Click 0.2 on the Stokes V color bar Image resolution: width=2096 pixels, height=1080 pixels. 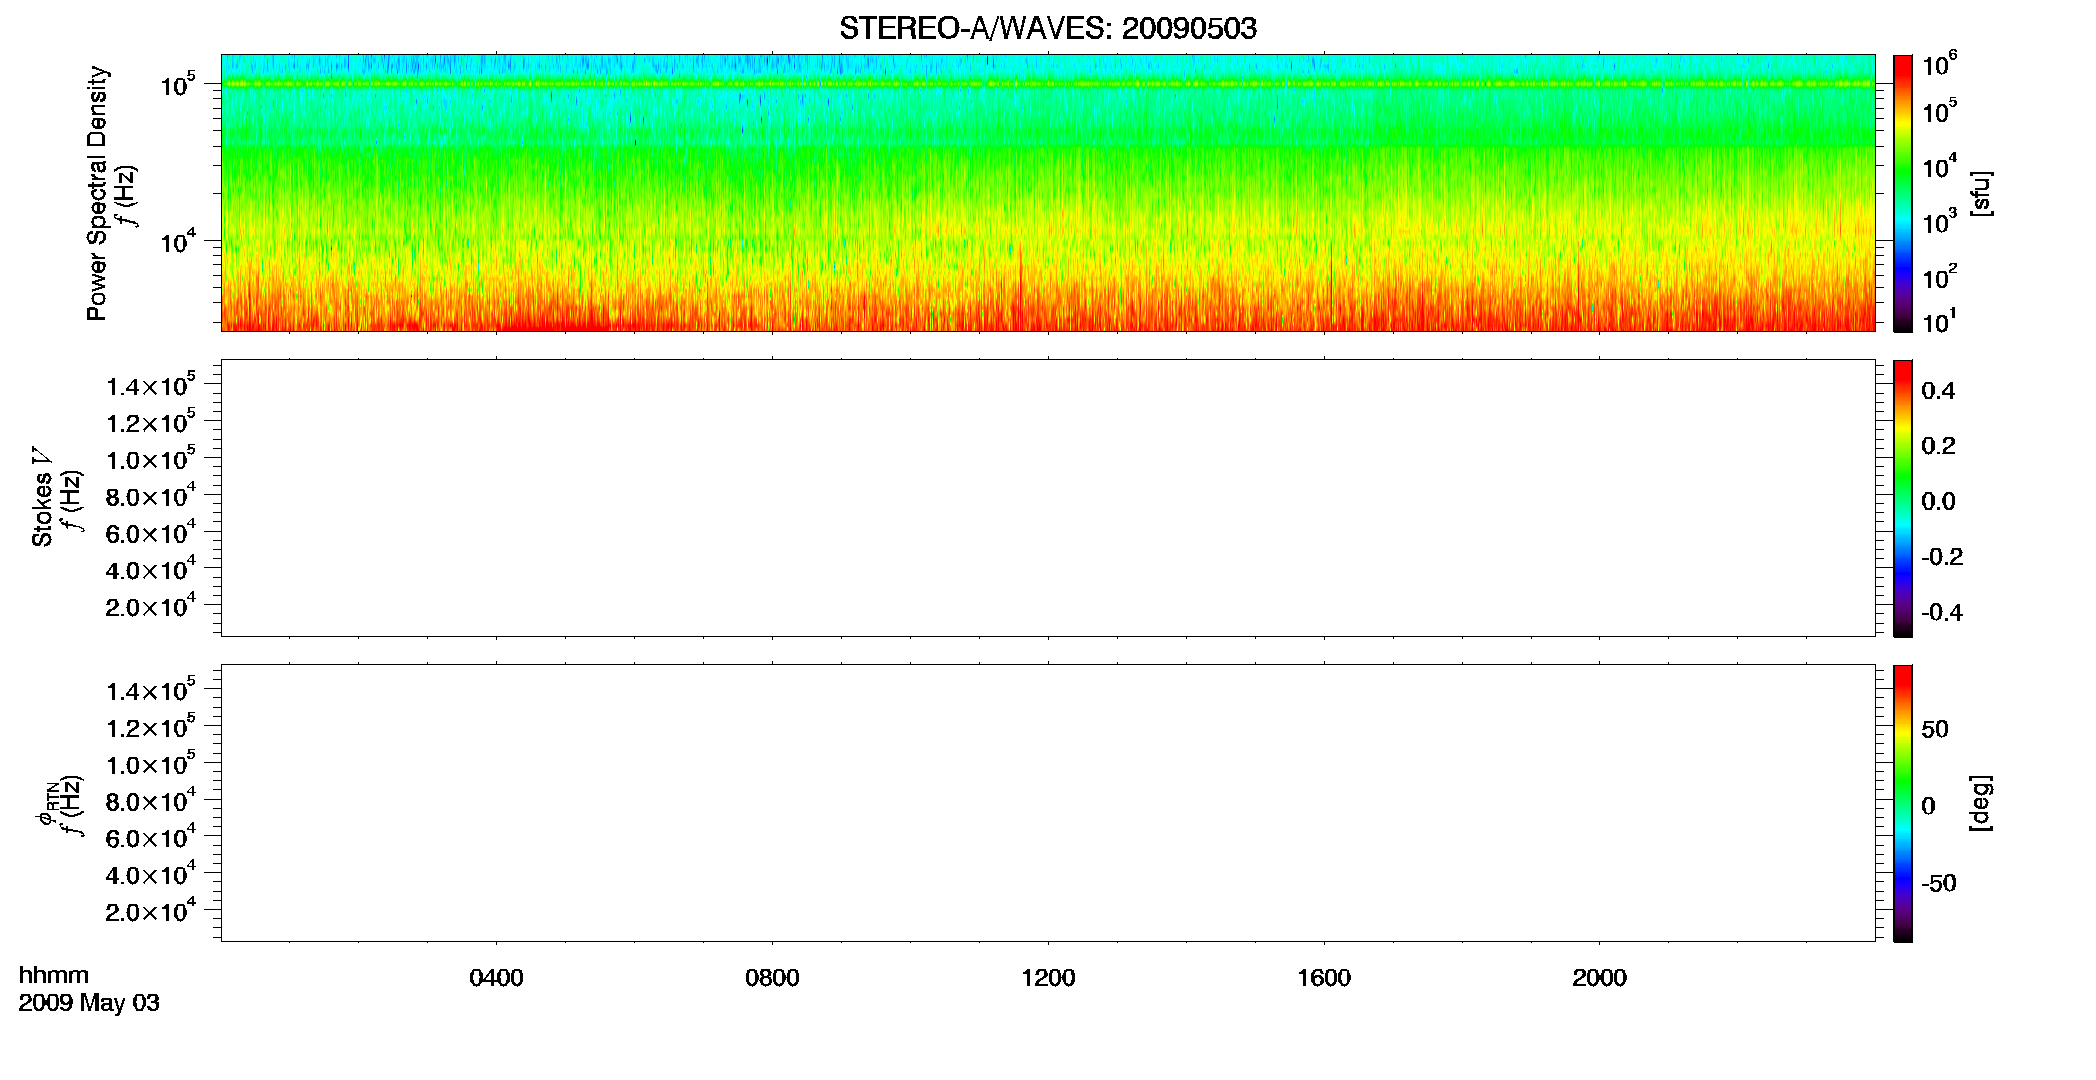coord(1938,445)
